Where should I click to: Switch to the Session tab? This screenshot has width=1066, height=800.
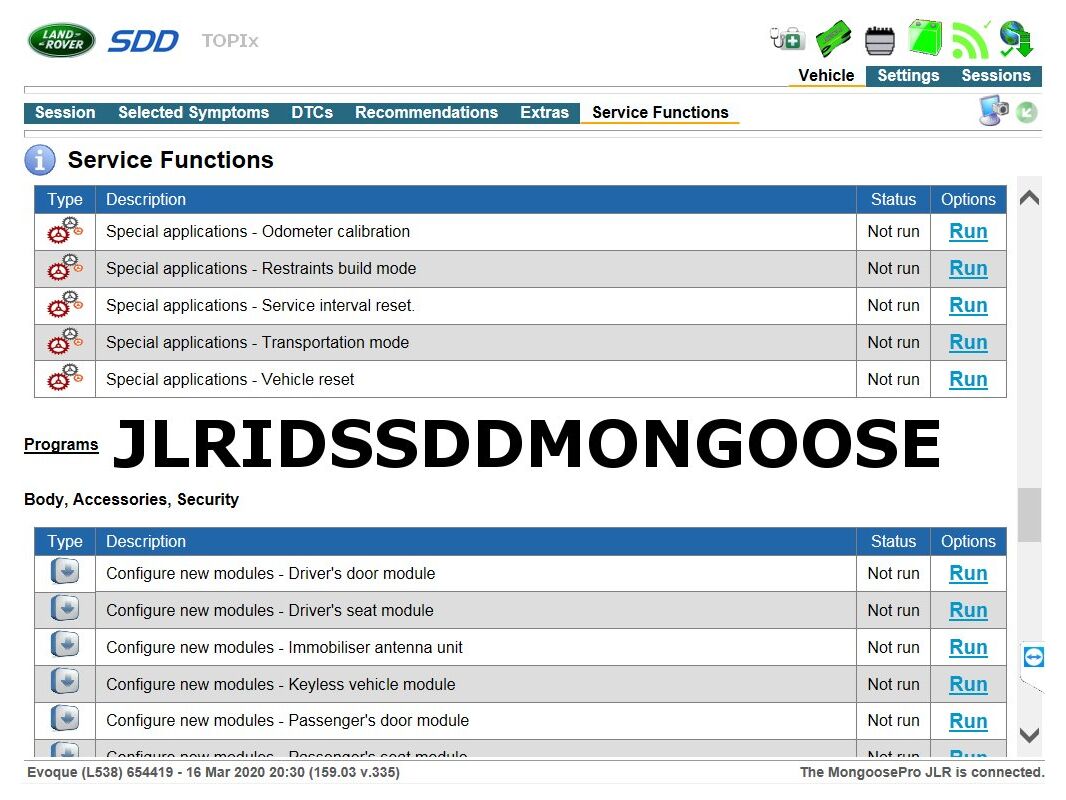pos(65,112)
